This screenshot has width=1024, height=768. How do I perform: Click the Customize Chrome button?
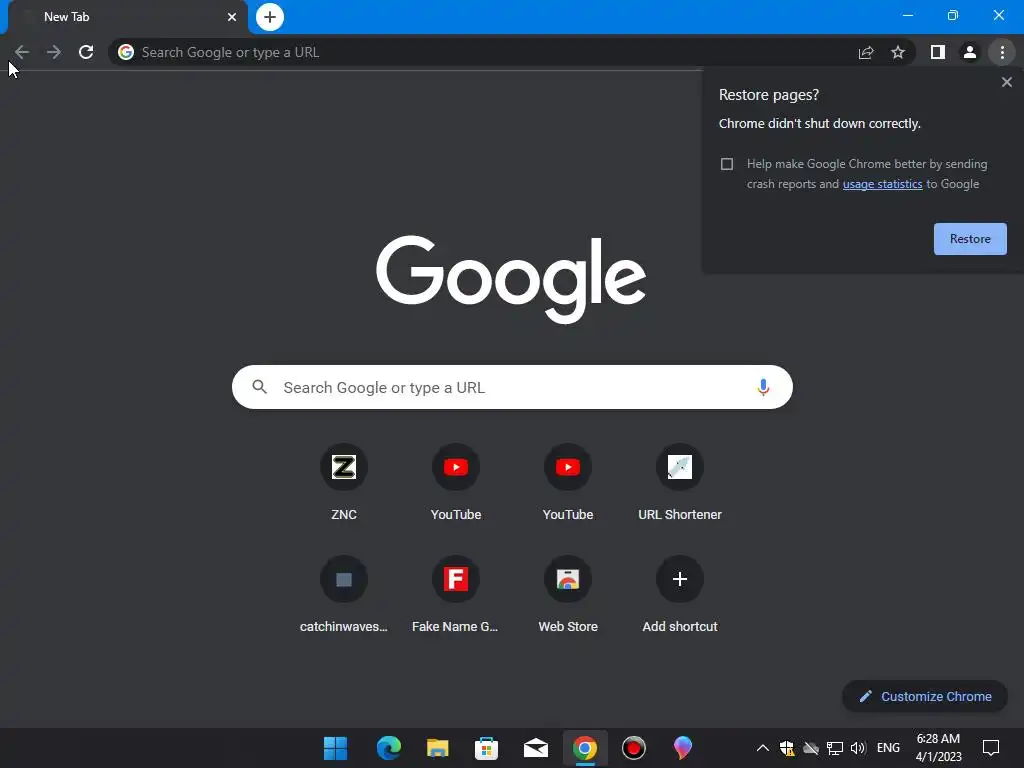click(x=925, y=696)
